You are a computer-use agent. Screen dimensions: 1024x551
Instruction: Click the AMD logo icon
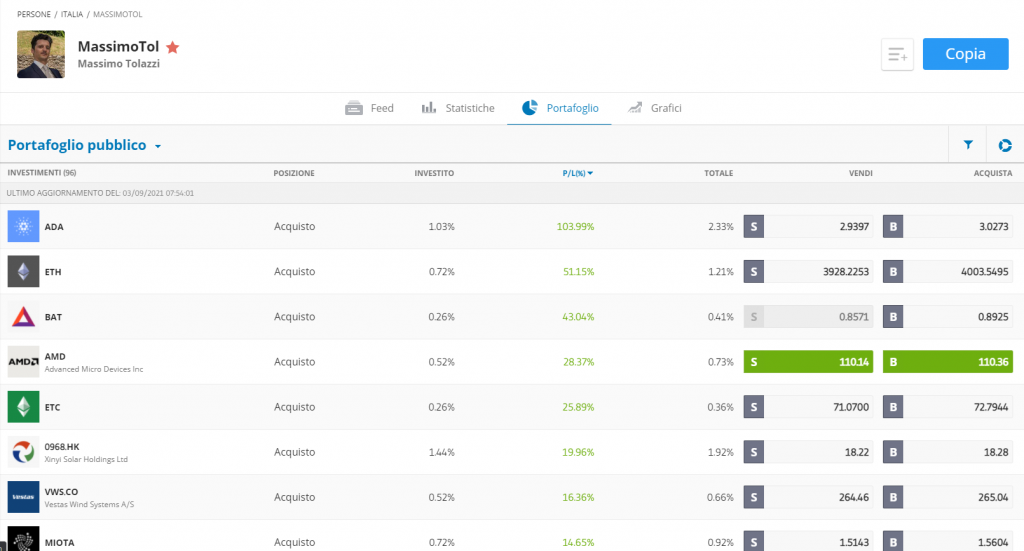[24, 362]
